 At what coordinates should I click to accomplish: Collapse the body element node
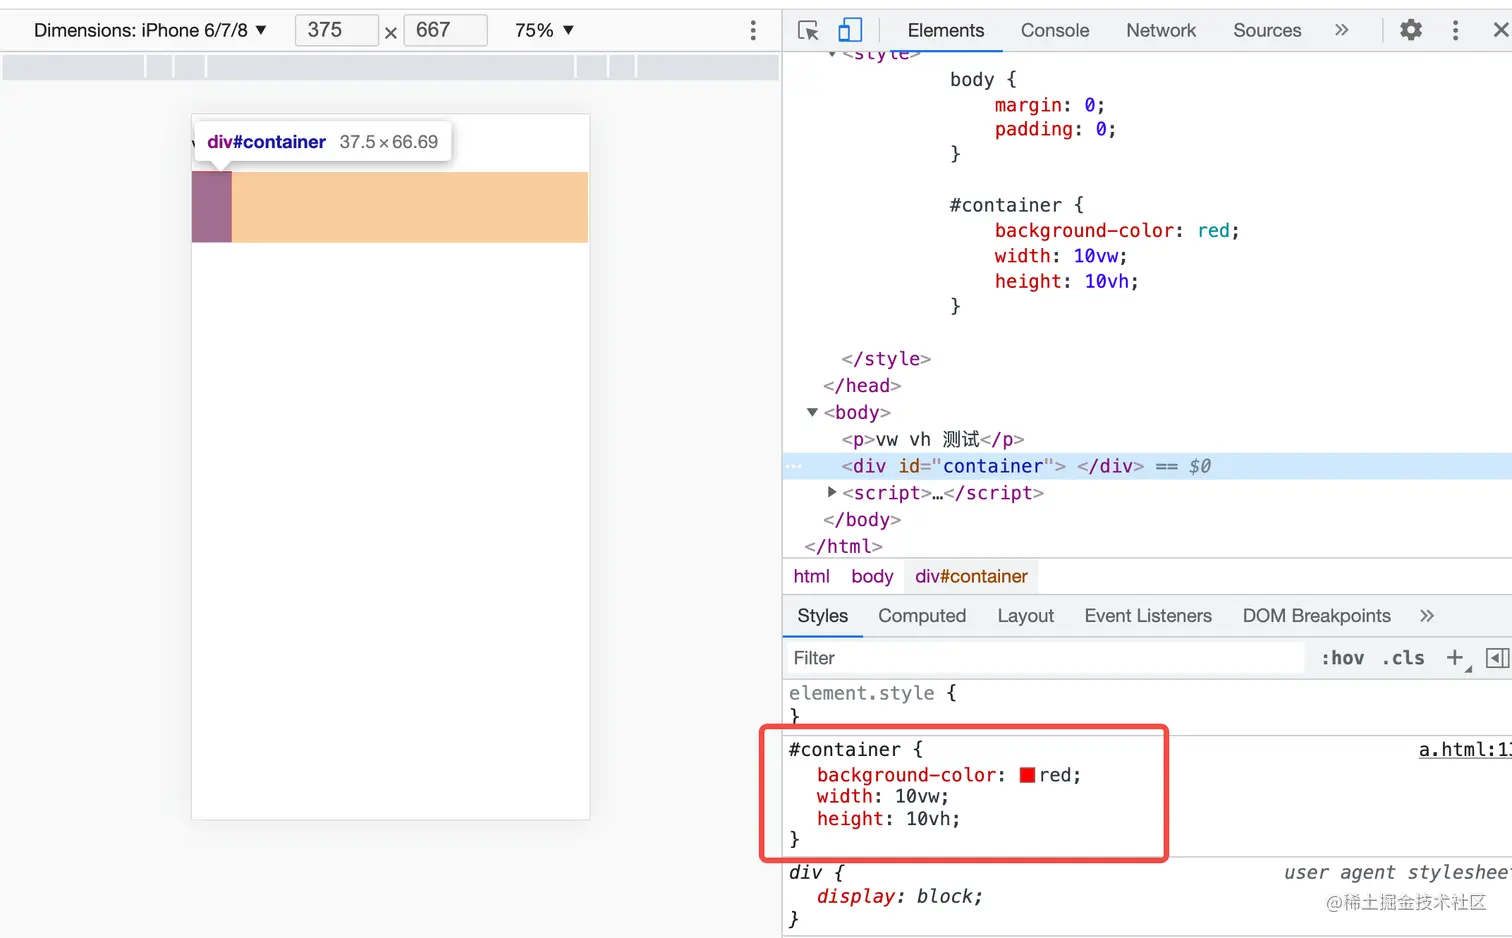[812, 412]
